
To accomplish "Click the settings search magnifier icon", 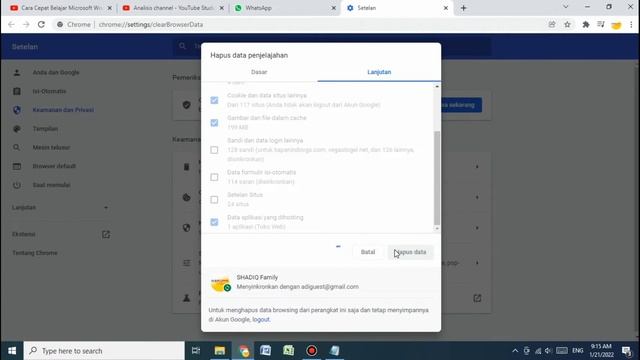I will coord(182,46).
